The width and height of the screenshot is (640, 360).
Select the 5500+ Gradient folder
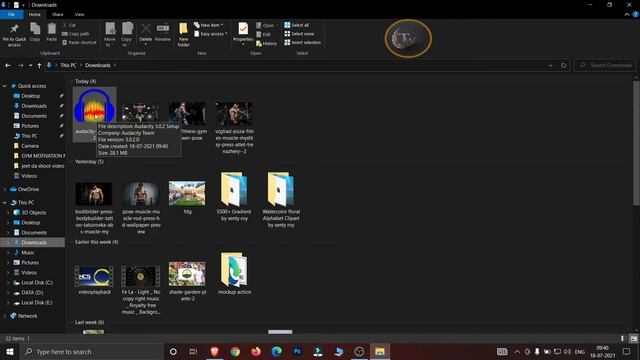coord(234,197)
